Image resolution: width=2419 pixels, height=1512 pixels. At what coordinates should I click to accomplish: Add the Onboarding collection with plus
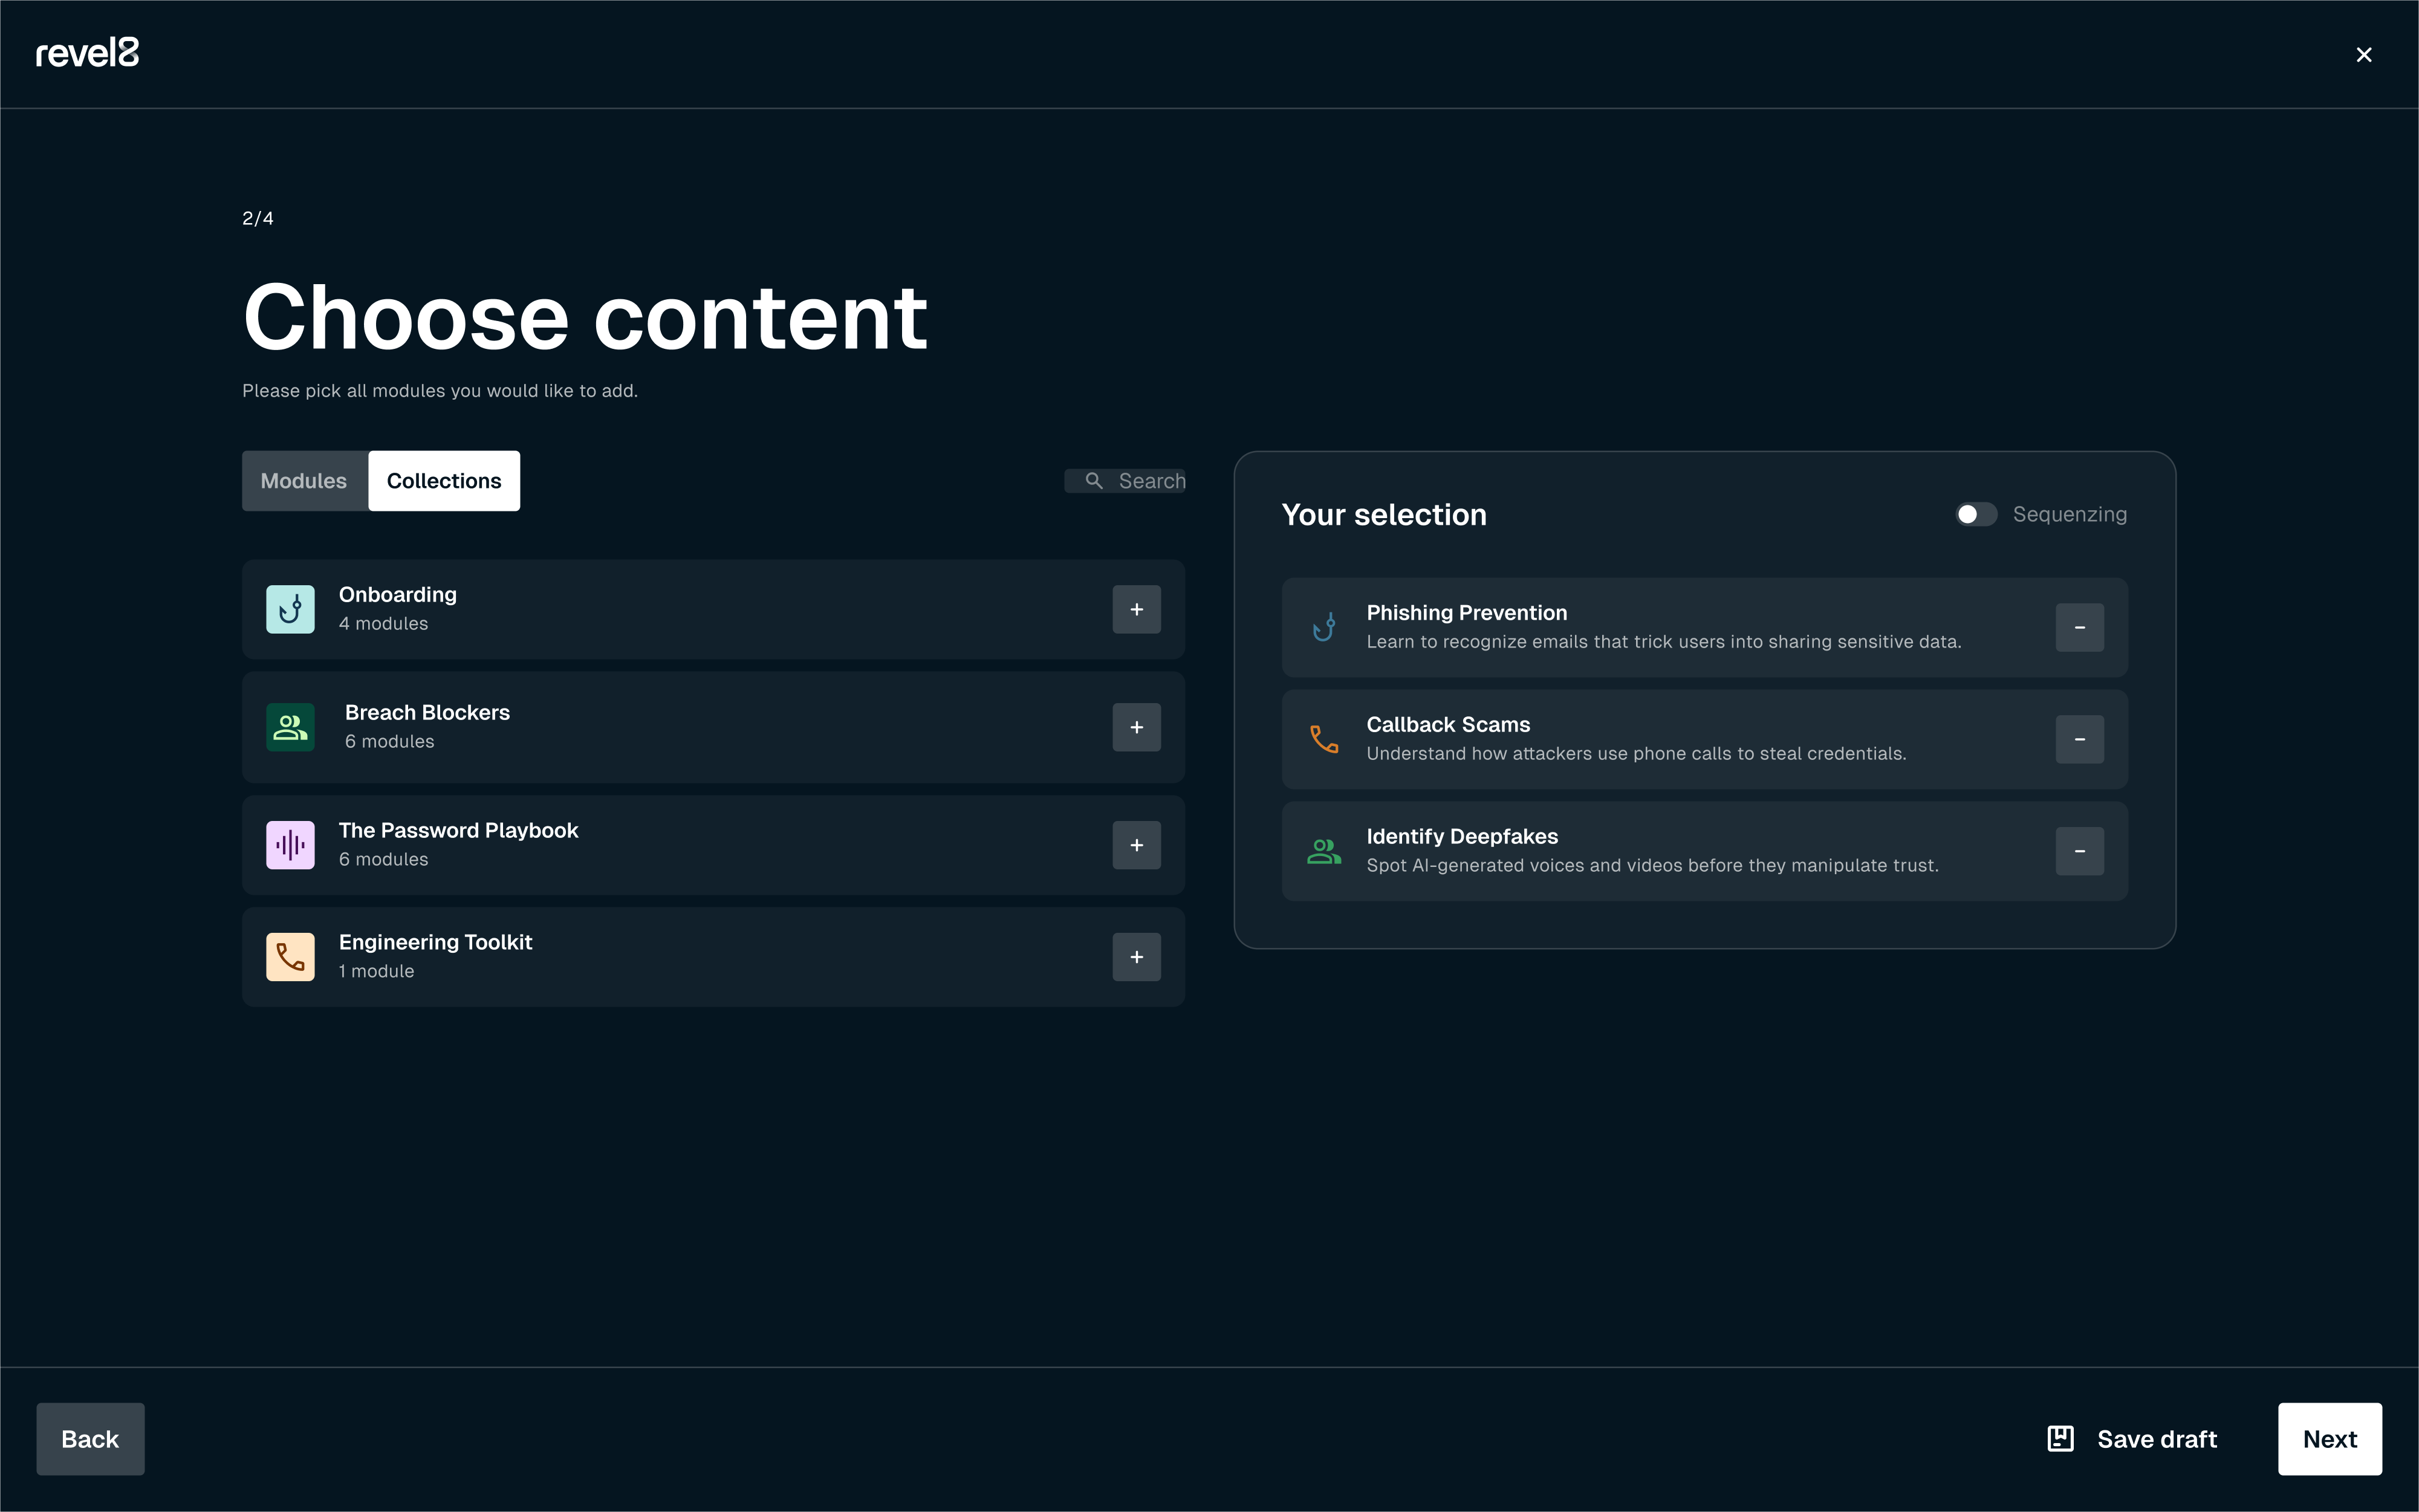[1136, 609]
